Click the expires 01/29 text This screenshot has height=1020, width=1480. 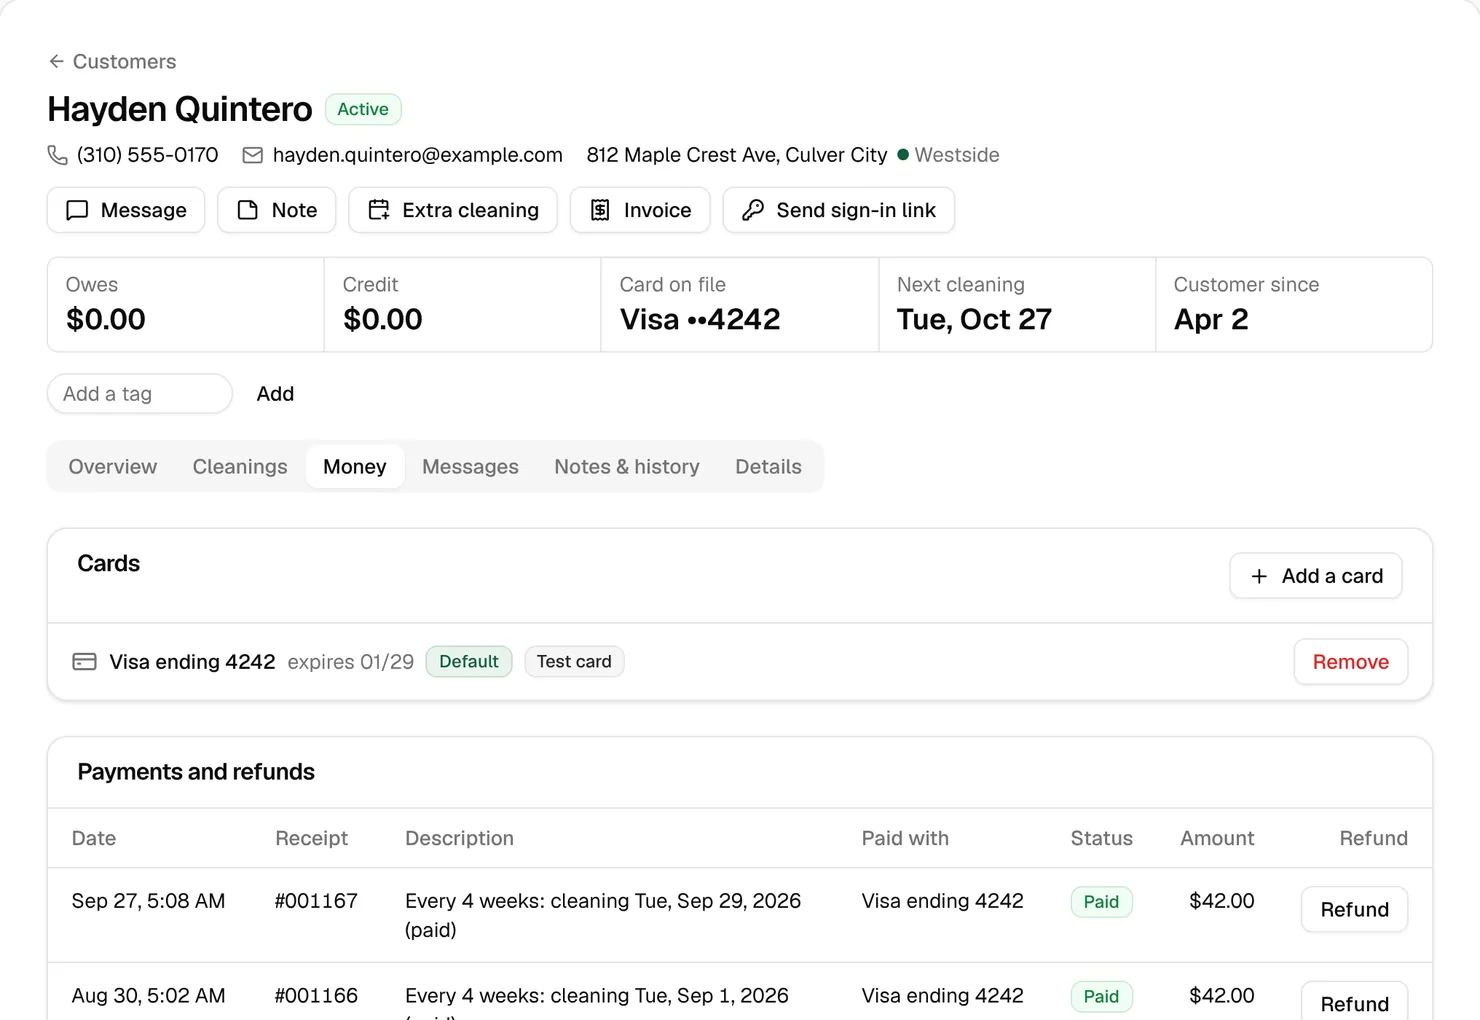(x=351, y=662)
